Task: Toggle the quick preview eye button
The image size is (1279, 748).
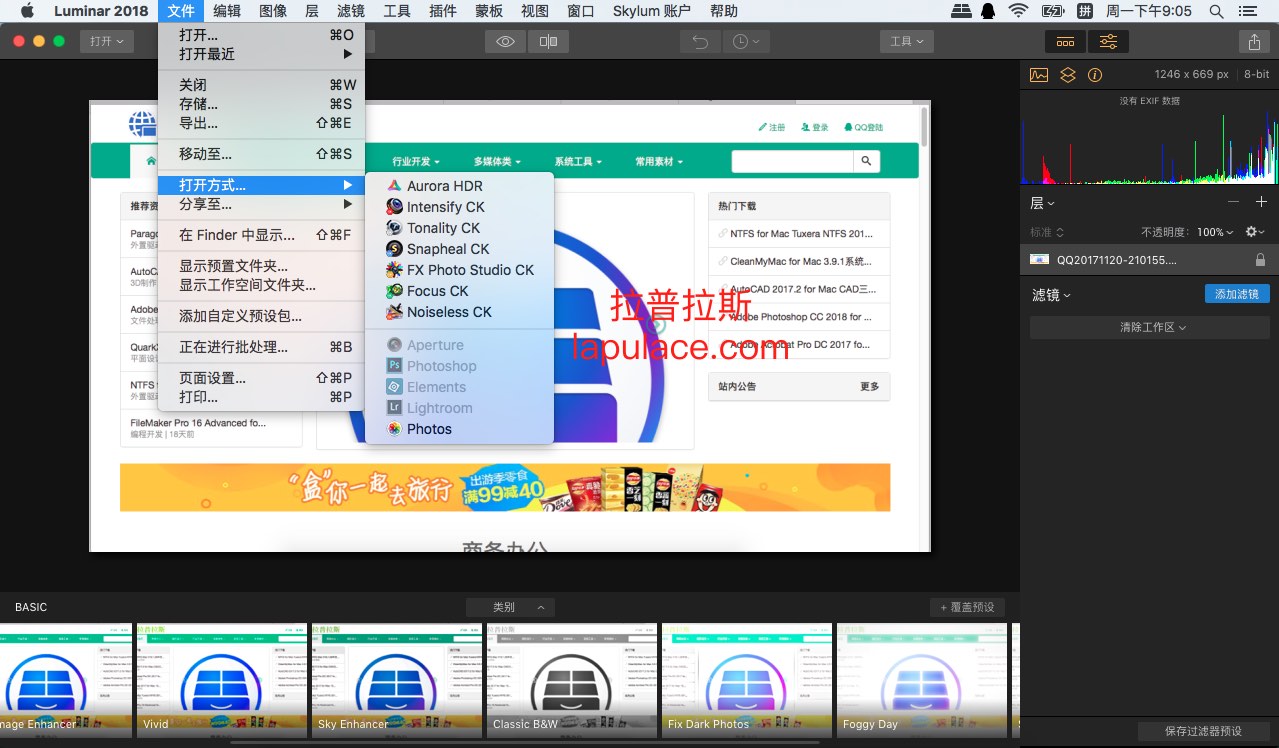Action: [x=506, y=42]
